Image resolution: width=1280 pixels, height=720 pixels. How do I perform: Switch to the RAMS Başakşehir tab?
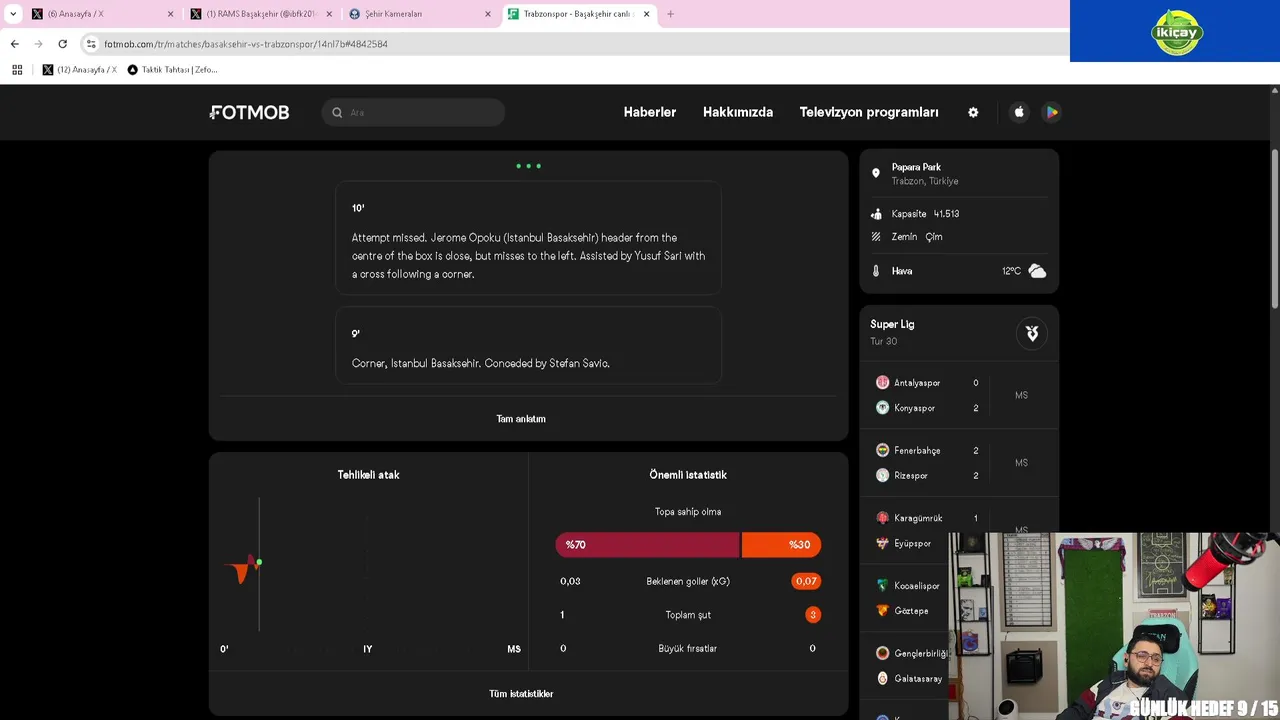[261, 14]
